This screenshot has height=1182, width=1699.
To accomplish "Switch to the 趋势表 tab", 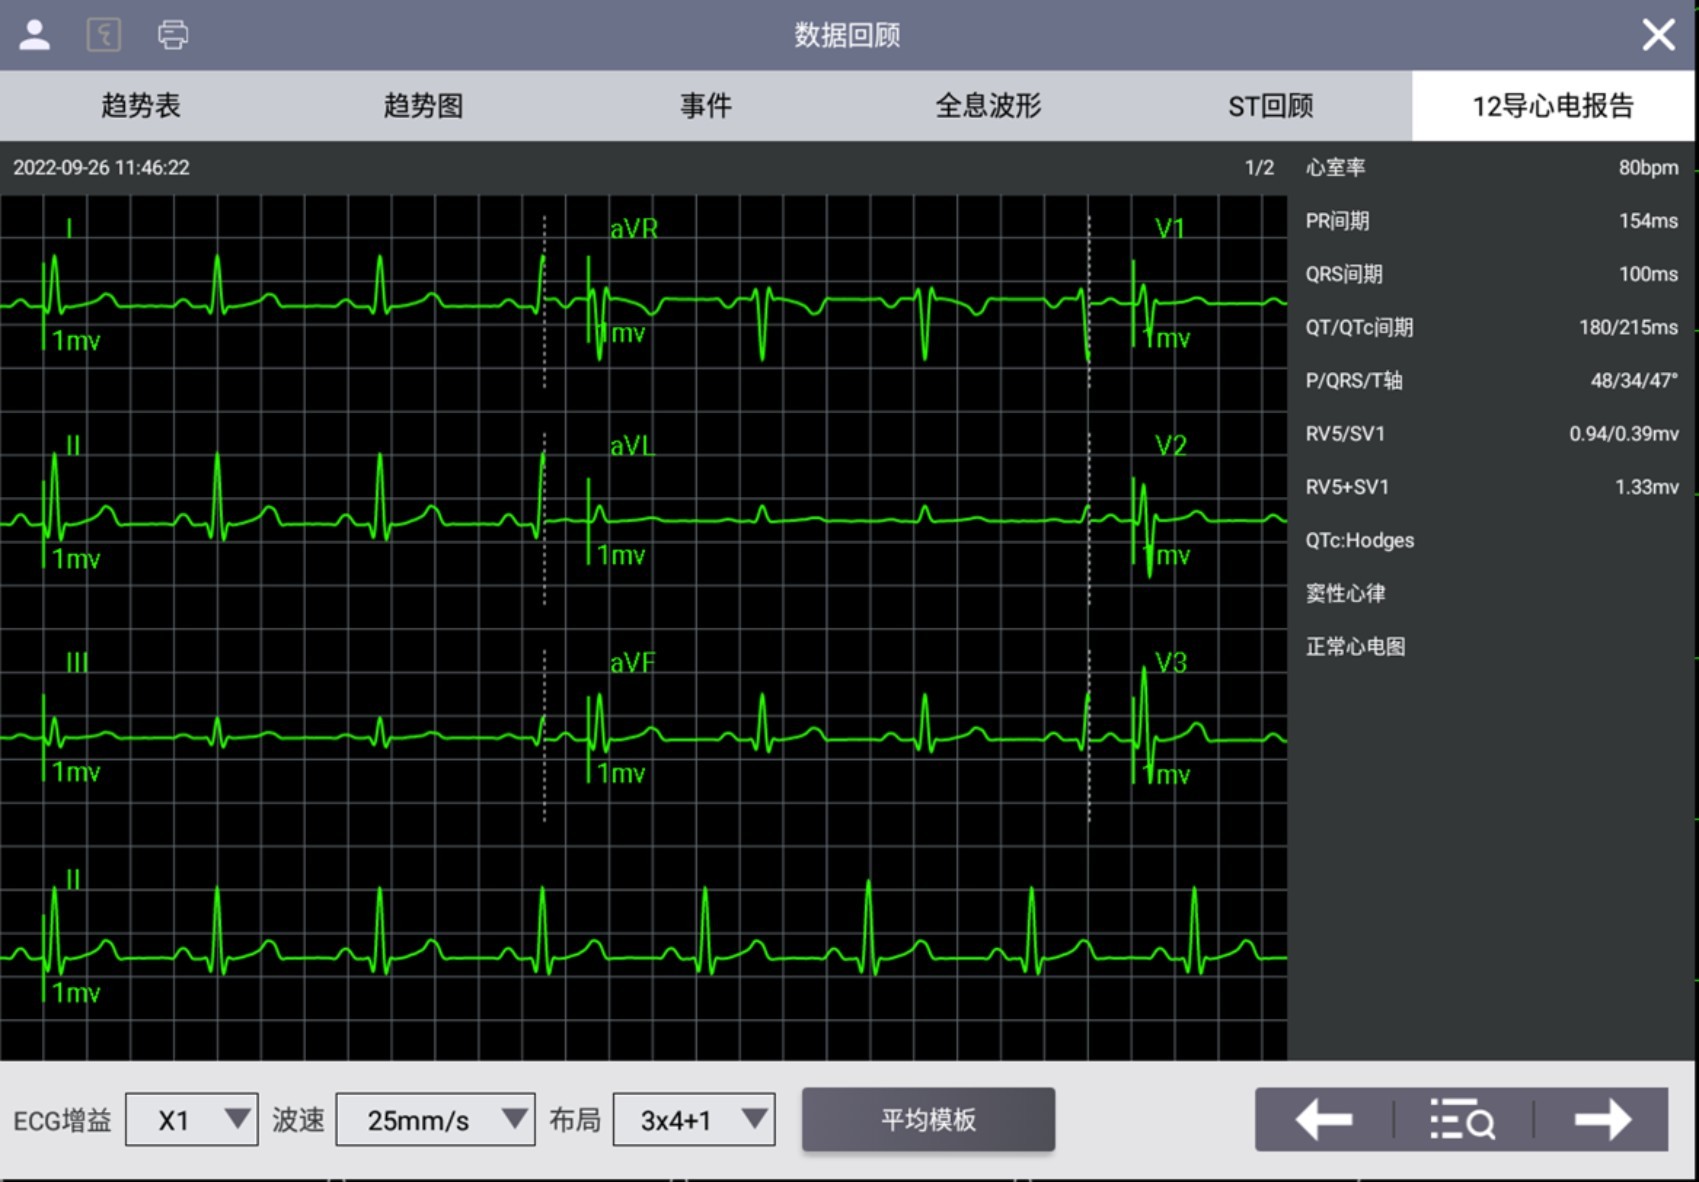I will click(141, 106).
